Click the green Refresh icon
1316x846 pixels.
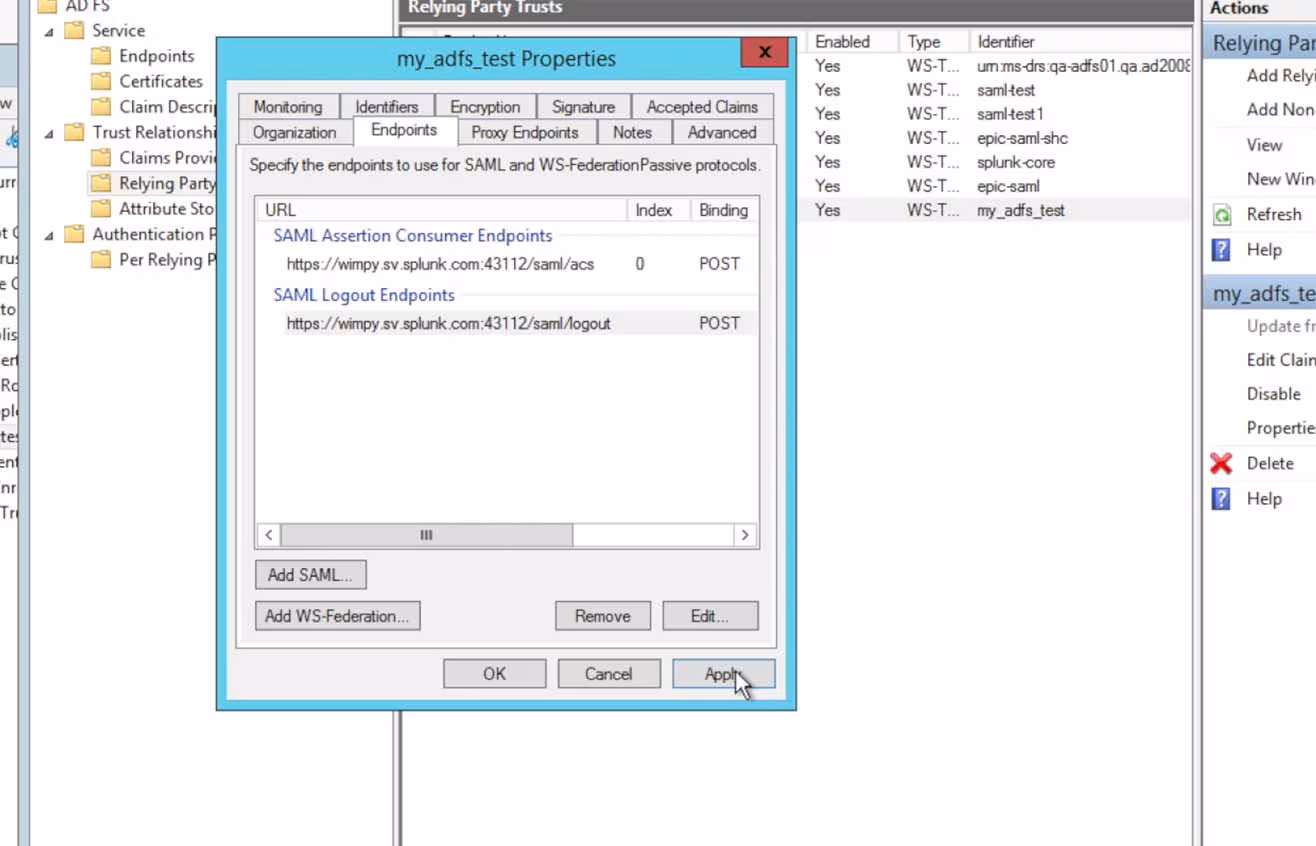click(x=1221, y=214)
